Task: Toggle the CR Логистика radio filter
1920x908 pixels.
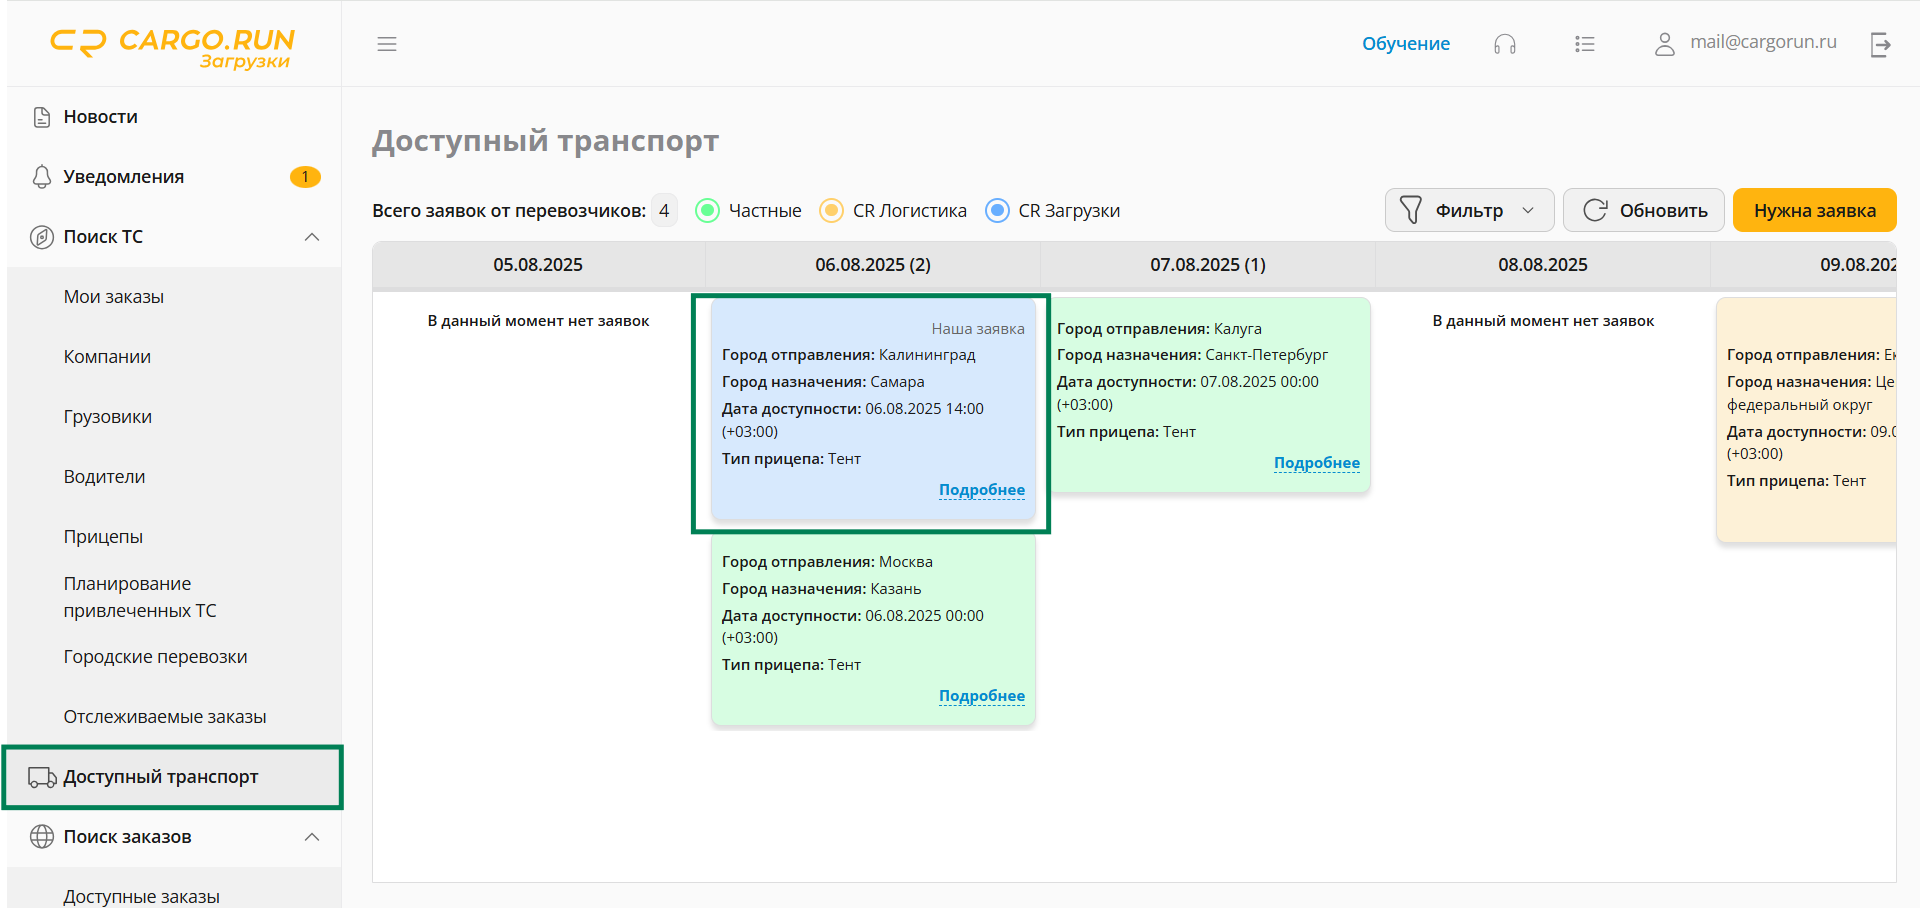Action: coord(831,211)
